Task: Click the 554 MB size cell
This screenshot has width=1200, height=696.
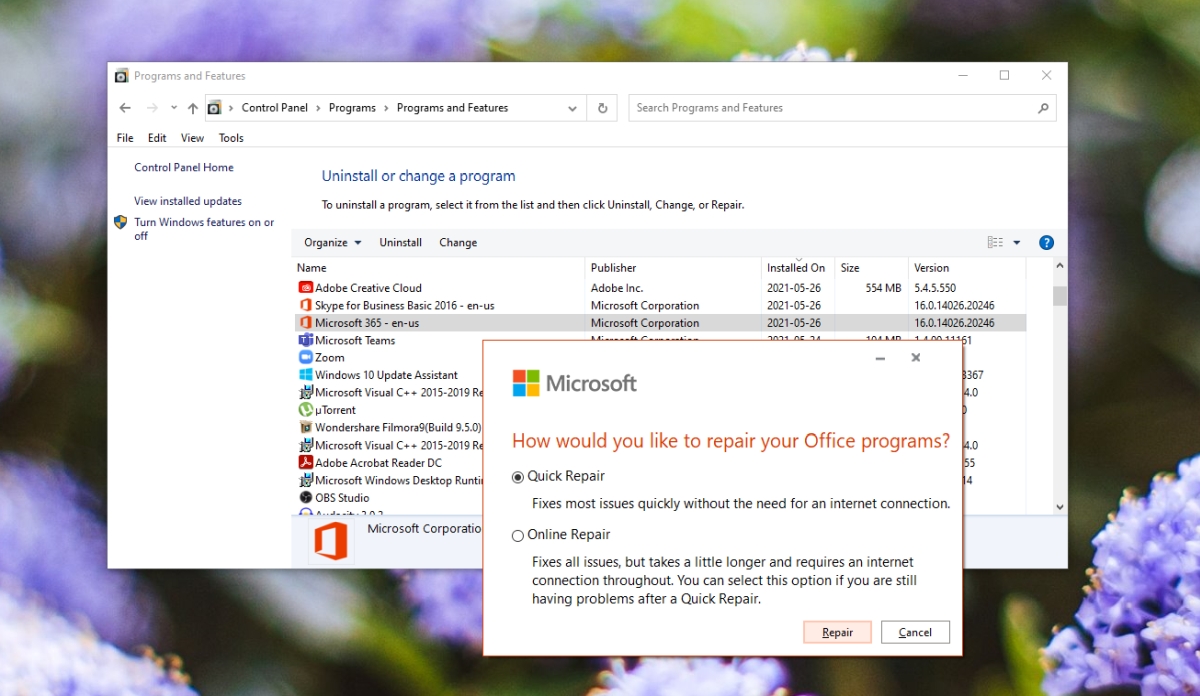Action: [x=883, y=288]
